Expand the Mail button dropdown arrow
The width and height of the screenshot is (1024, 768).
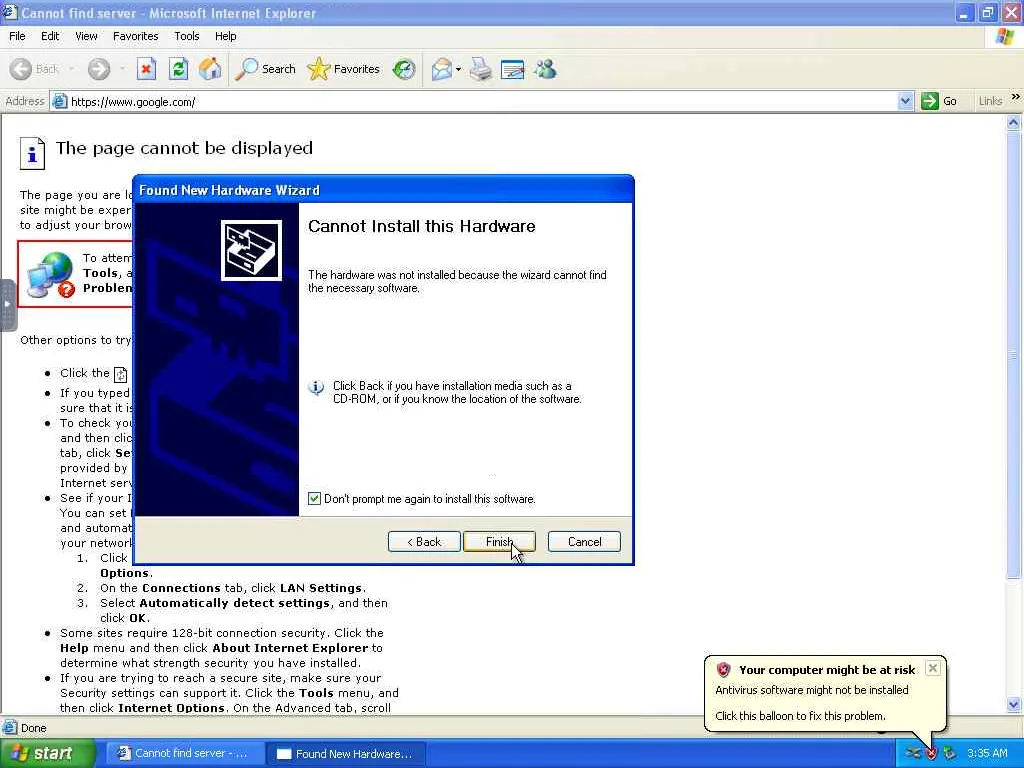pyautogui.click(x=458, y=69)
